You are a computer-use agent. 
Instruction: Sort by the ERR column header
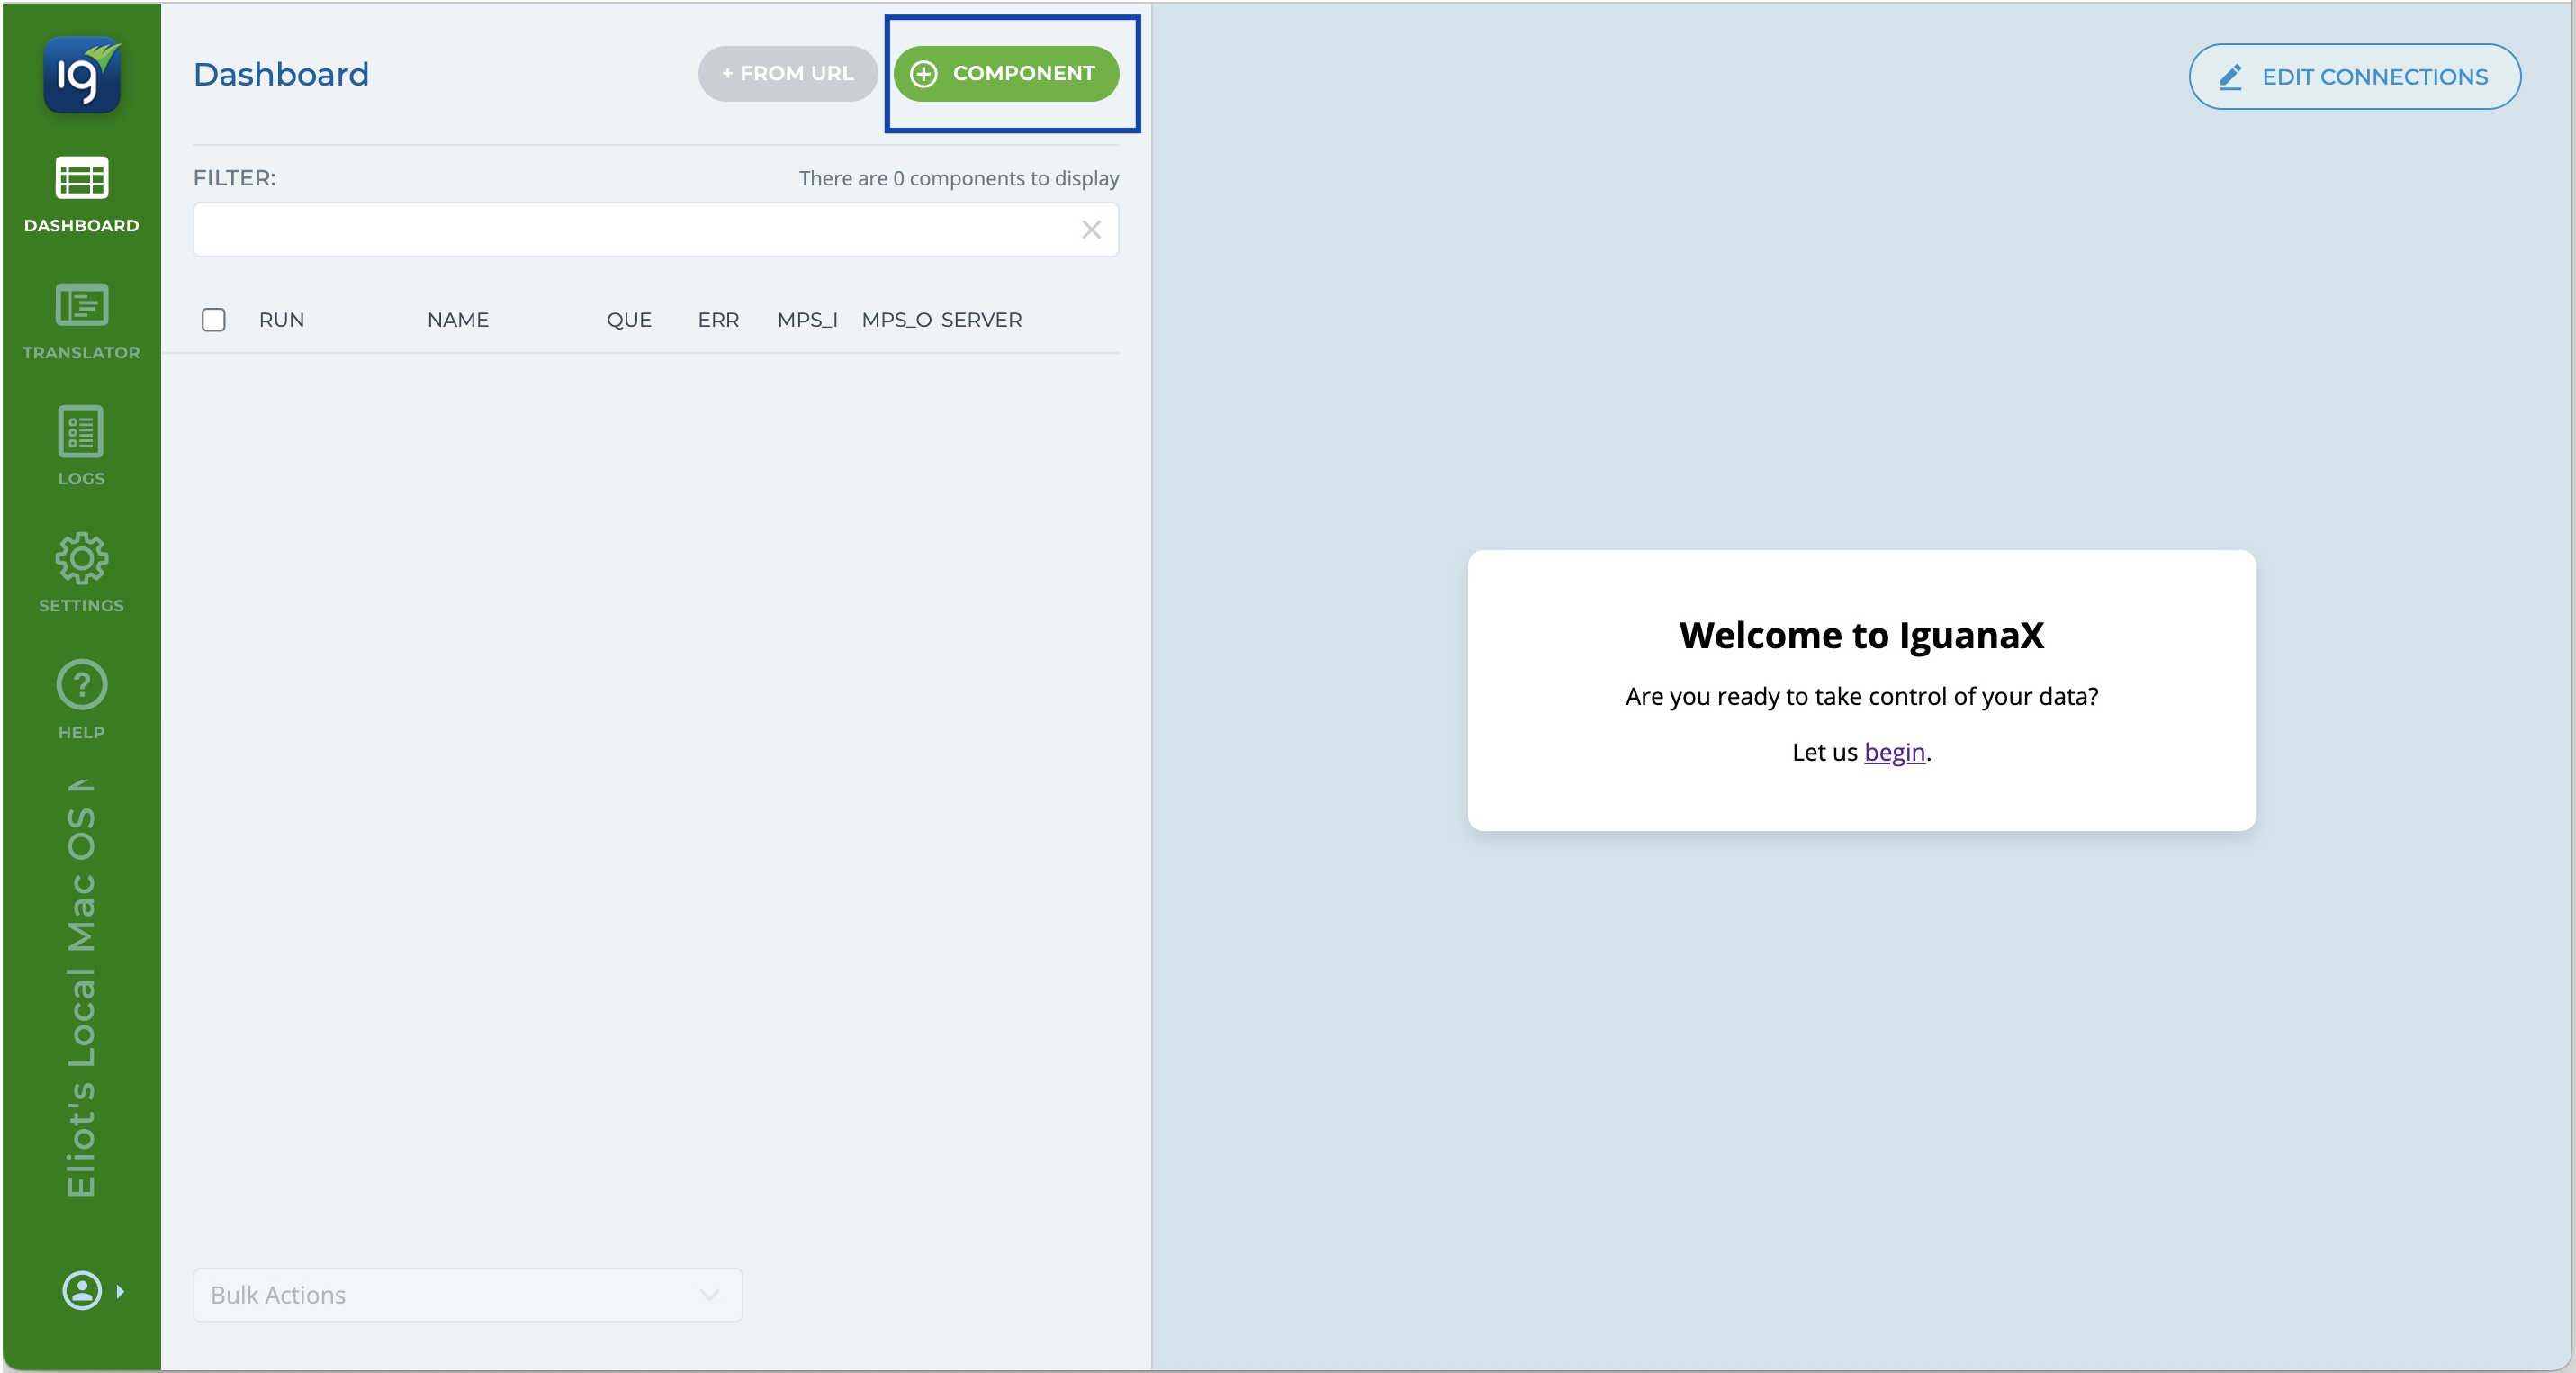click(718, 320)
